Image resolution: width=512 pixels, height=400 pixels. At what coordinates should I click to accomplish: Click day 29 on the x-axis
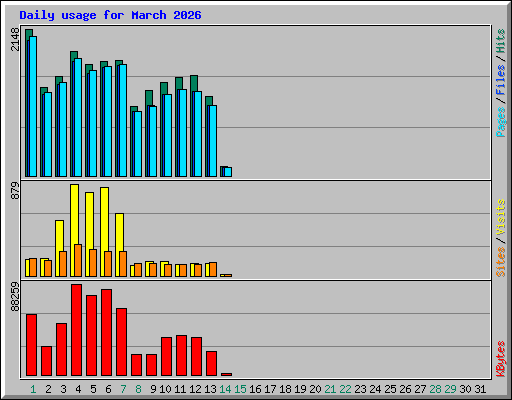pyautogui.click(x=450, y=389)
